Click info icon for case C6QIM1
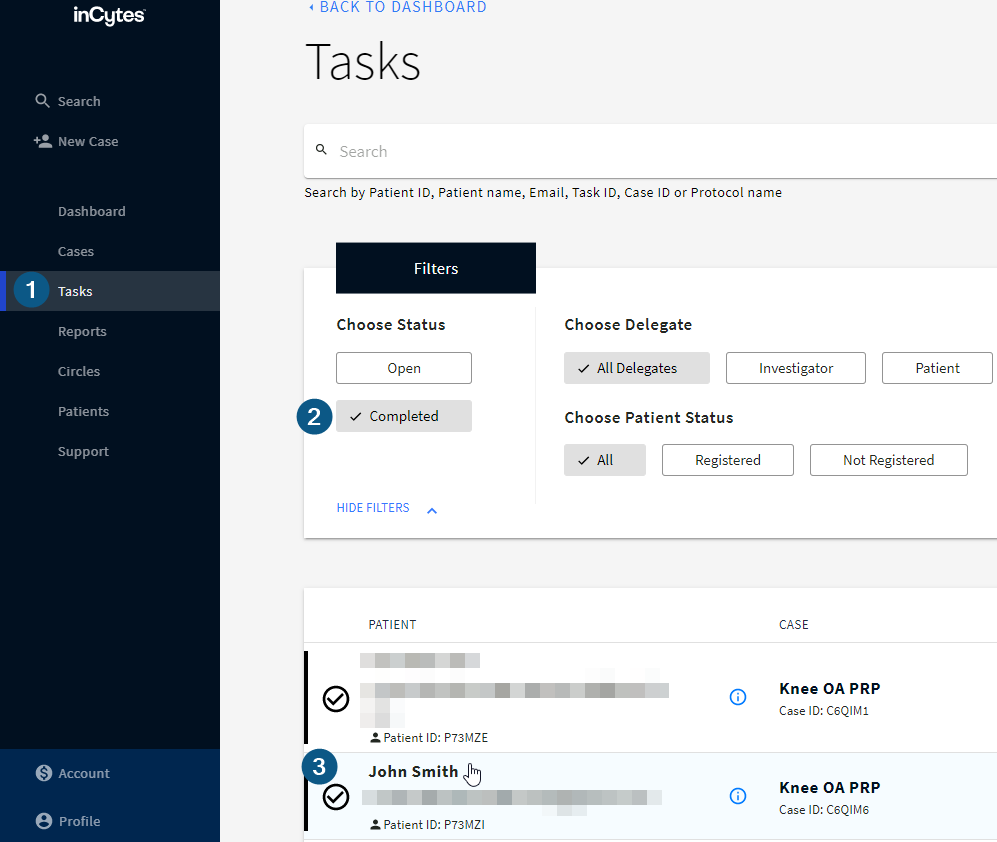This screenshot has width=997, height=842. 738,697
